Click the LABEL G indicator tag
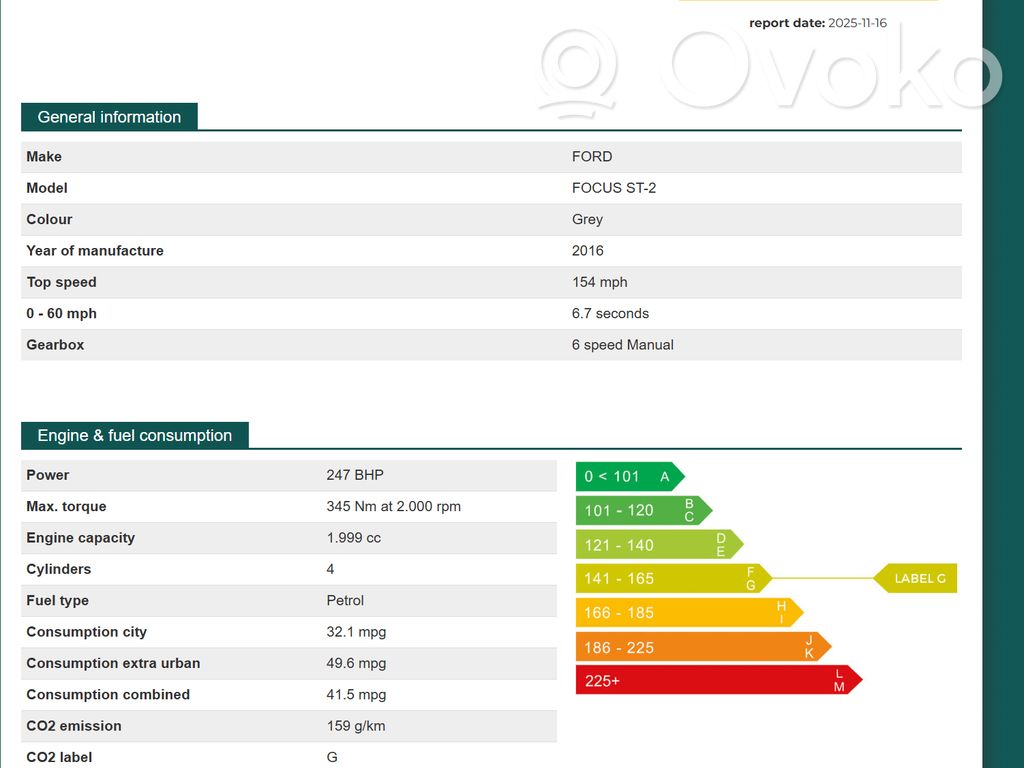 point(915,579)
